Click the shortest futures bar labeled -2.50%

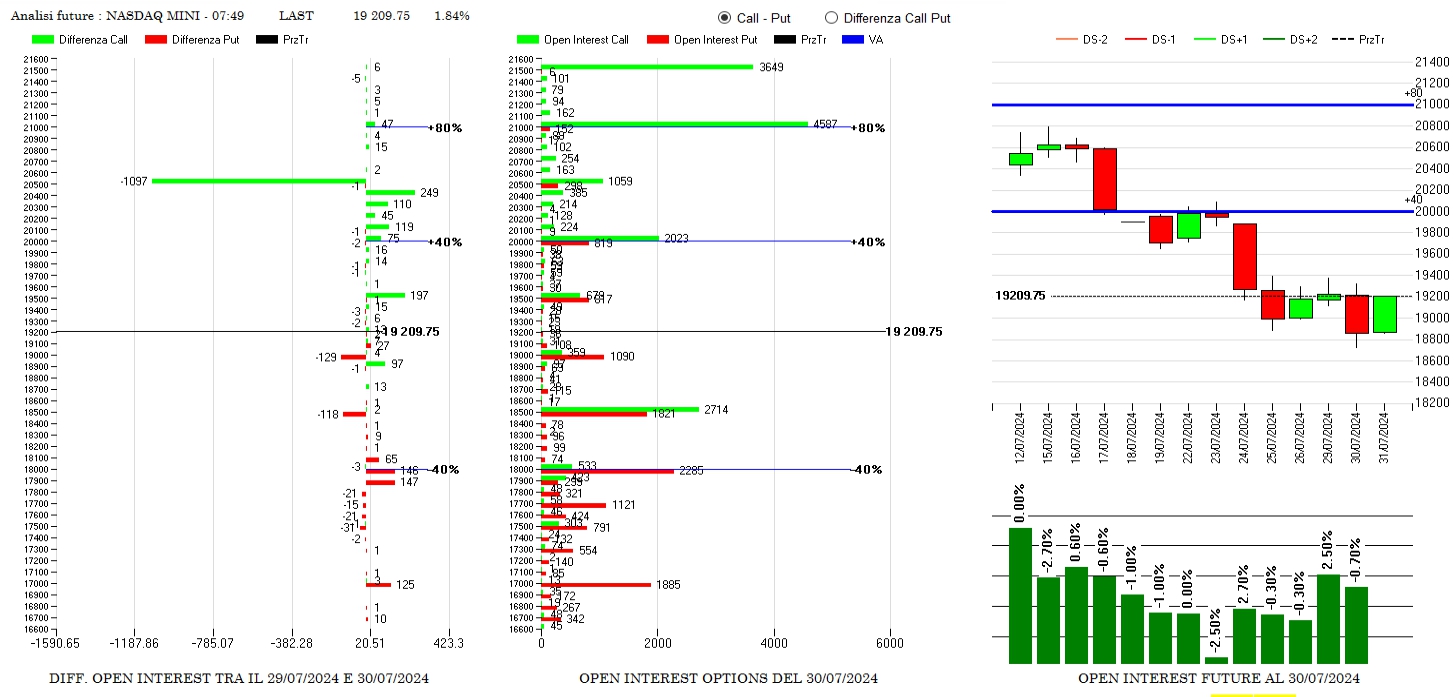click(x=1217, y=660)
